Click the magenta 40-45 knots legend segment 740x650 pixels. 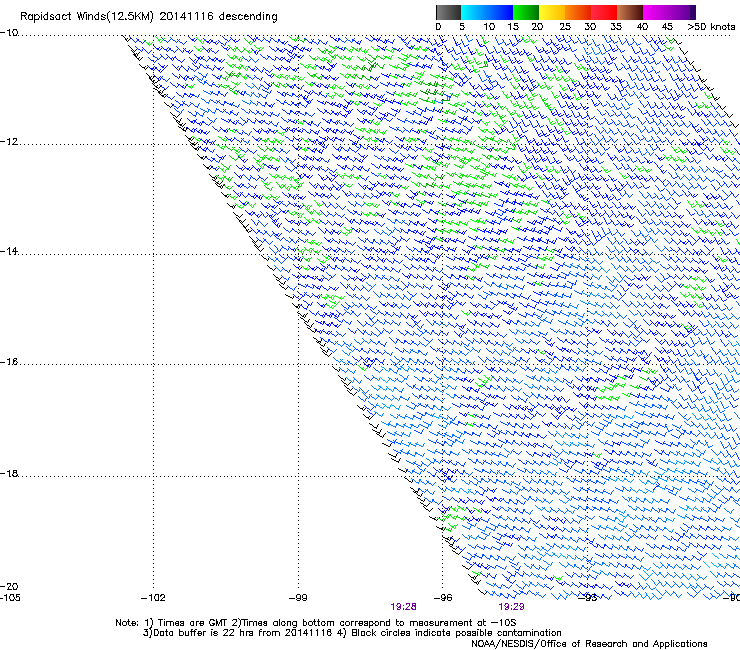coord(656,12)
